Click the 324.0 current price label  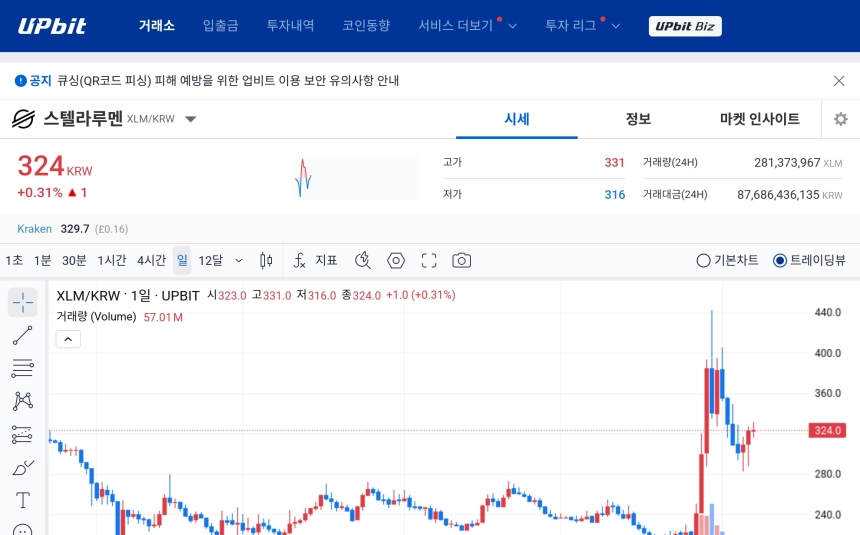pyautogui.click(x=827, y=430)
